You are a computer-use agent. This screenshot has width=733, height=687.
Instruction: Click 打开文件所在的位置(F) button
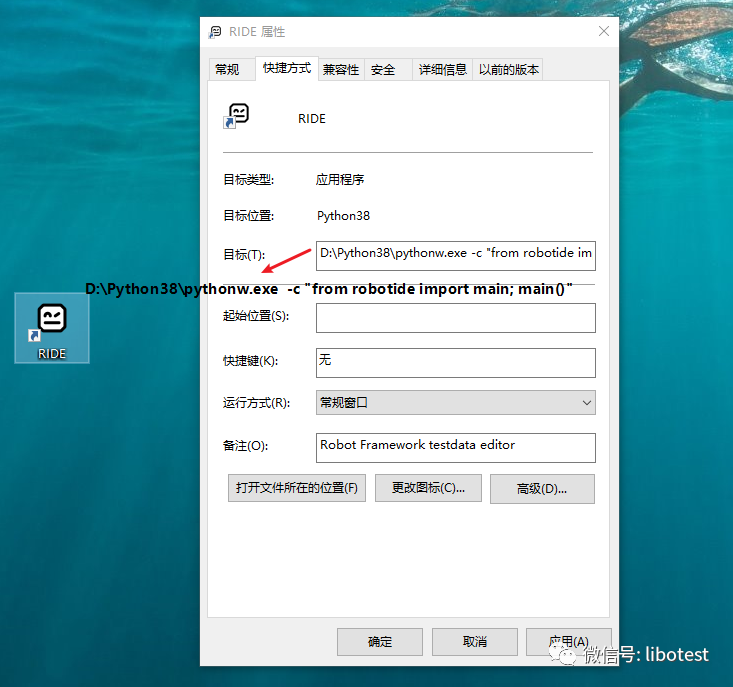coord(297,488)
